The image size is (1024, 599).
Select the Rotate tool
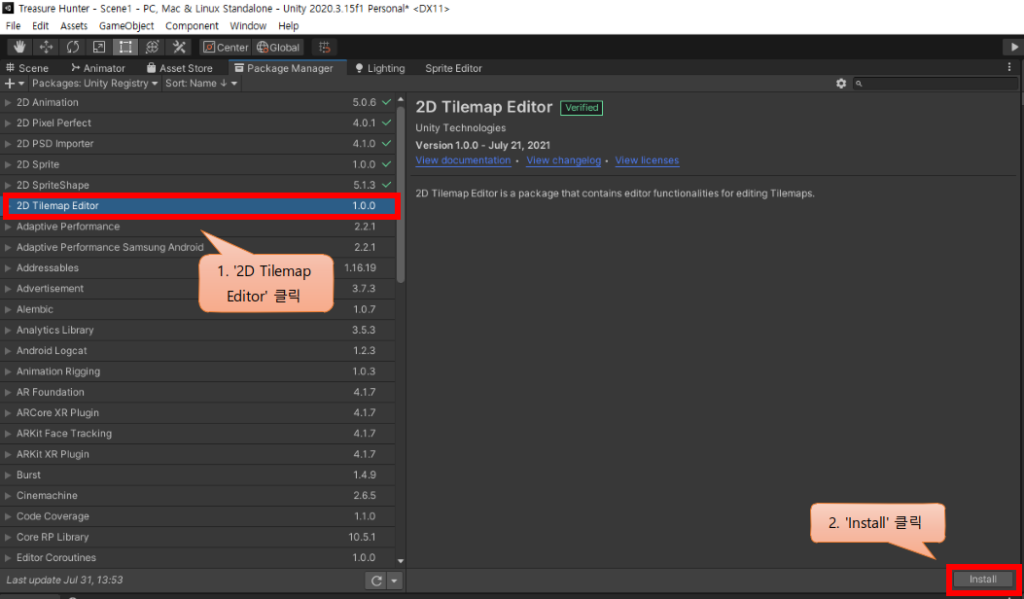[x=72, y=47]
